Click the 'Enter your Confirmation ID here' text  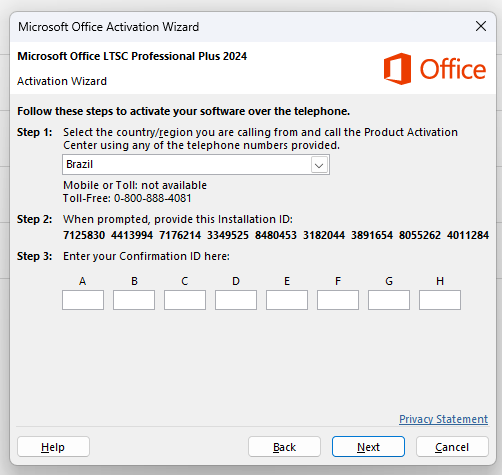(146, 256)
